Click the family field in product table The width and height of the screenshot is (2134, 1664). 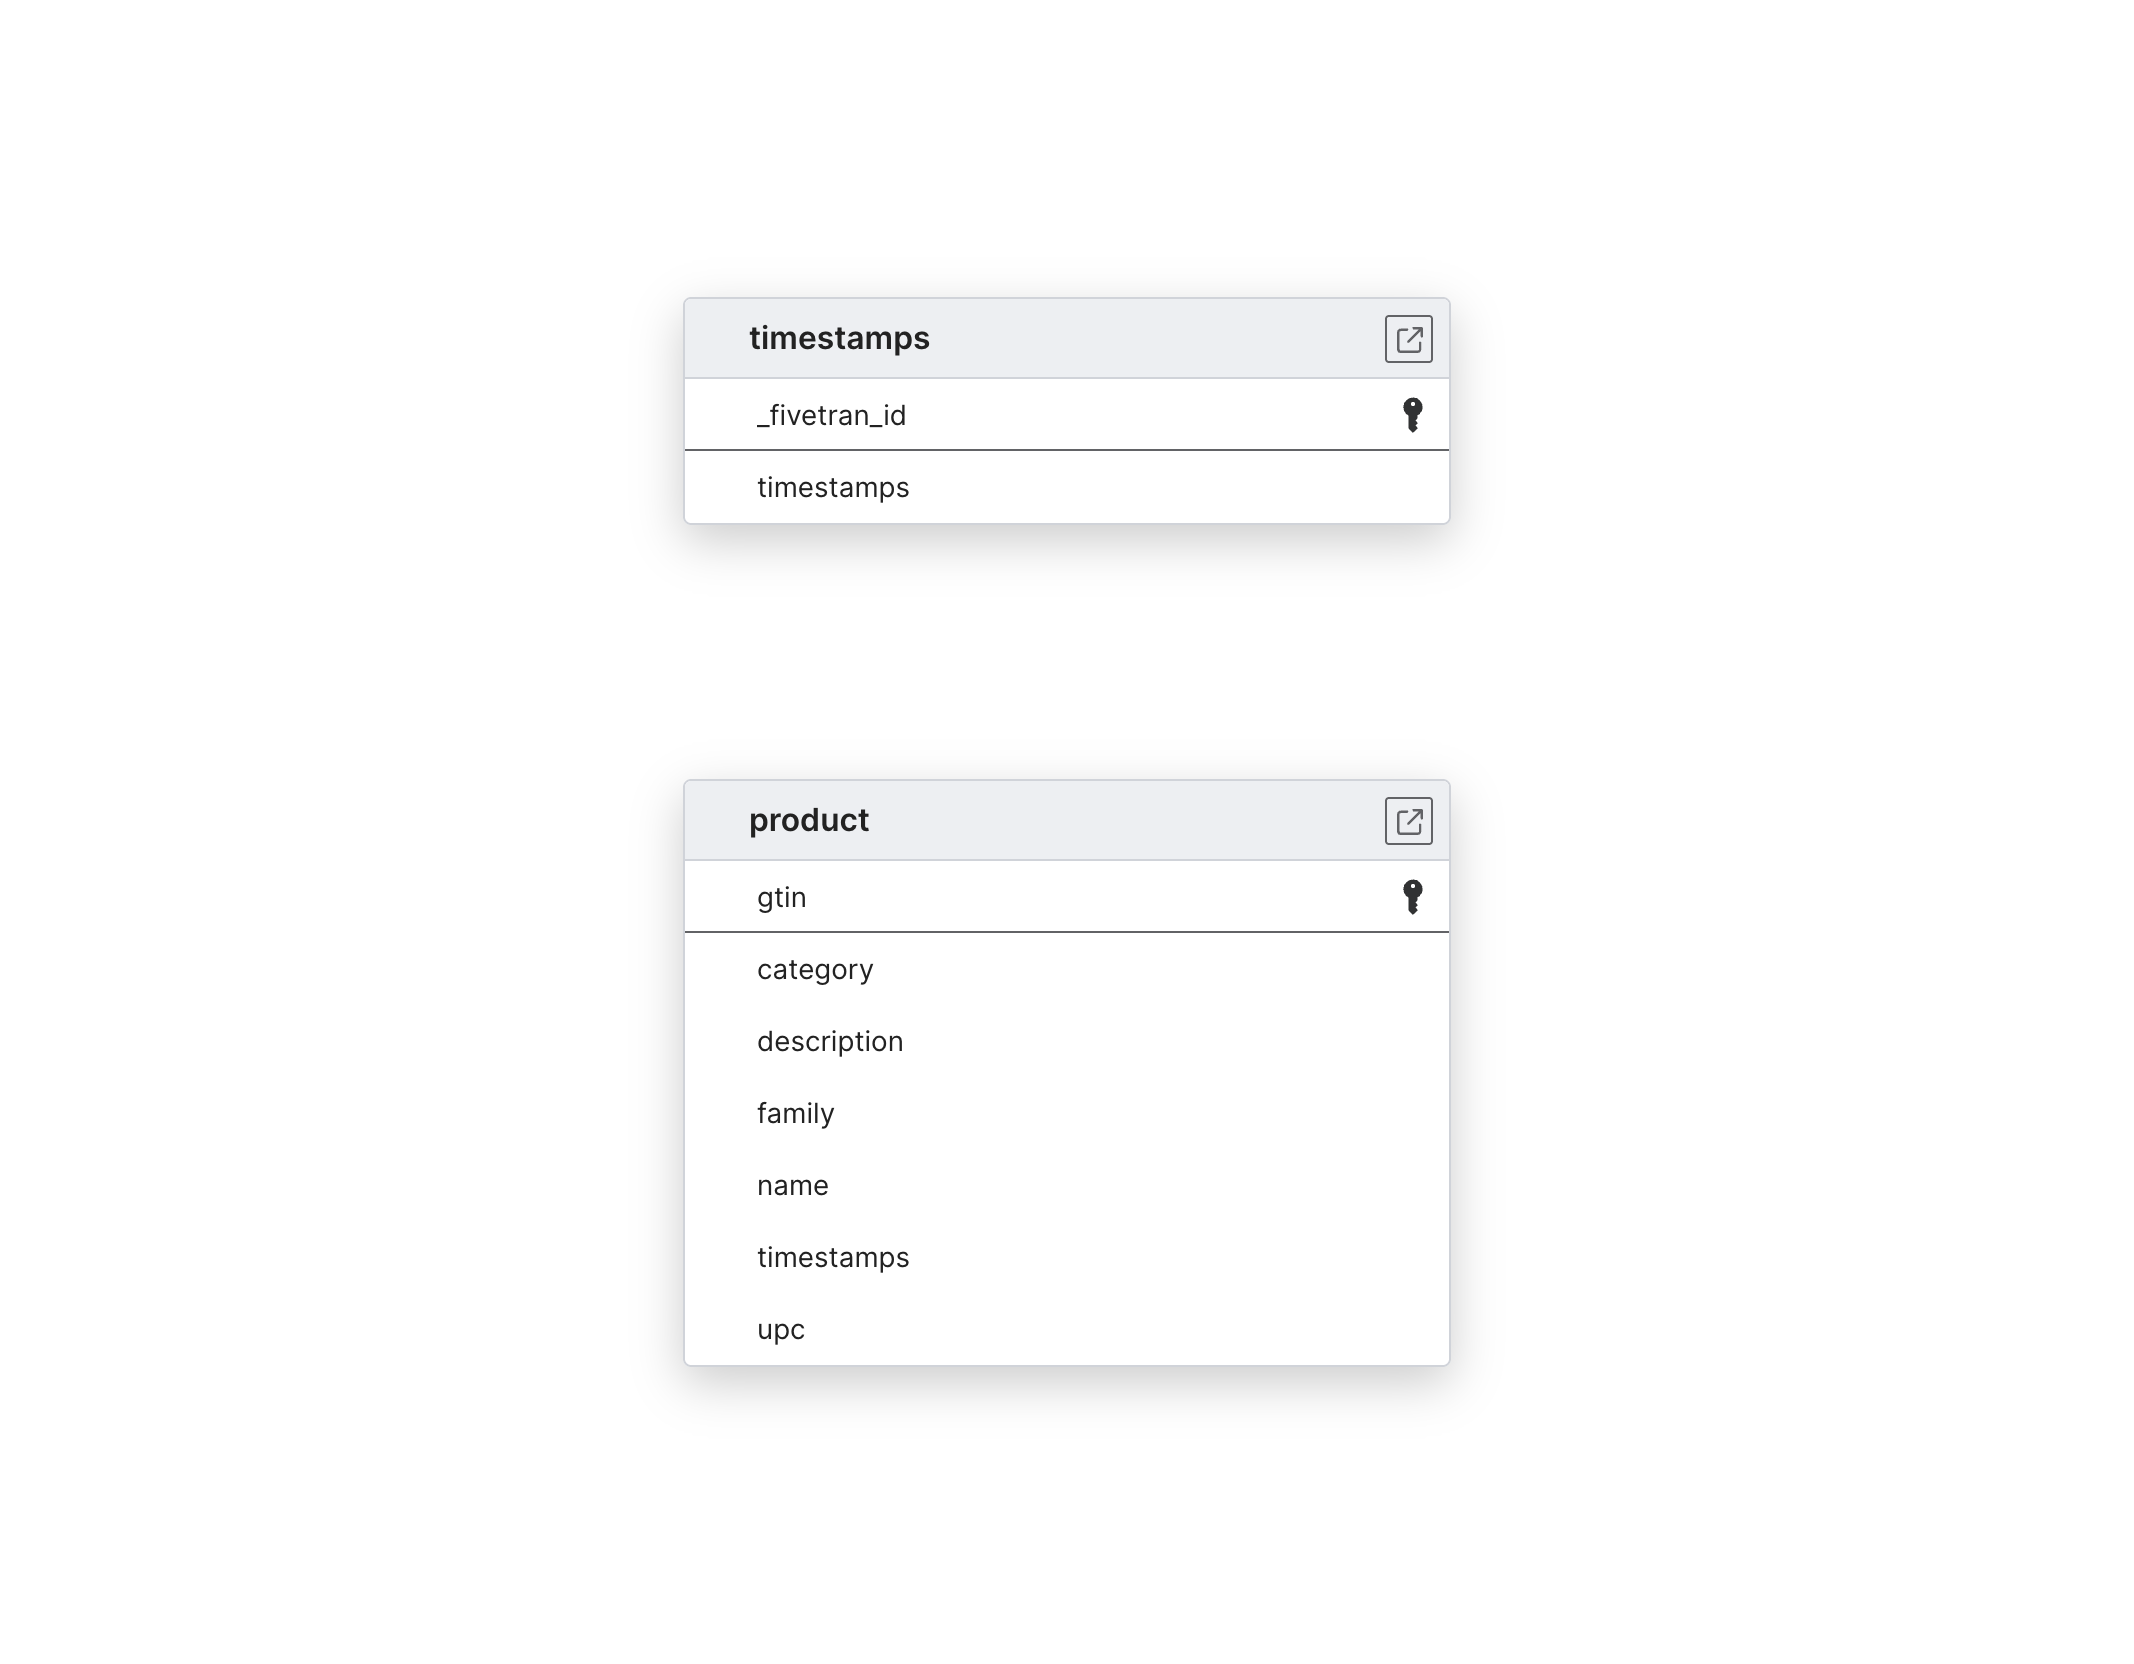coord(1067,1112)
